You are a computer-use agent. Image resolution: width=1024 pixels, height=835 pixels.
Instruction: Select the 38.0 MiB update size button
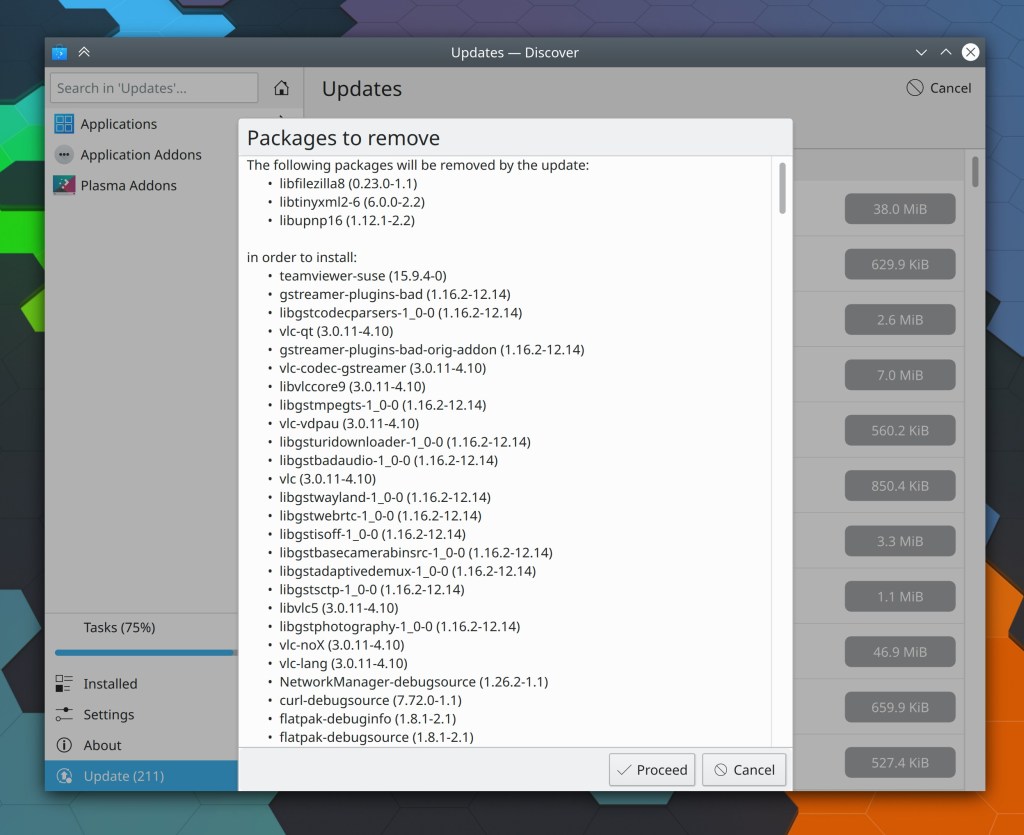[x=899, y=209]
